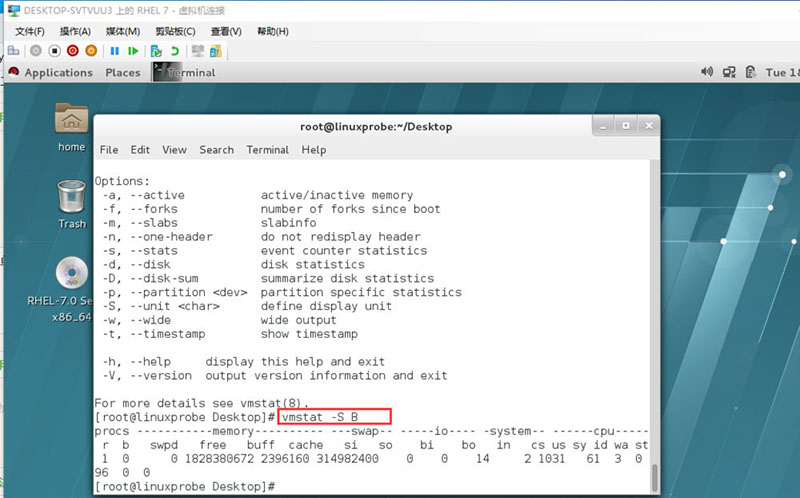
Task: Click the green Revert arrow icon
Action: click(x=175, y=50)
